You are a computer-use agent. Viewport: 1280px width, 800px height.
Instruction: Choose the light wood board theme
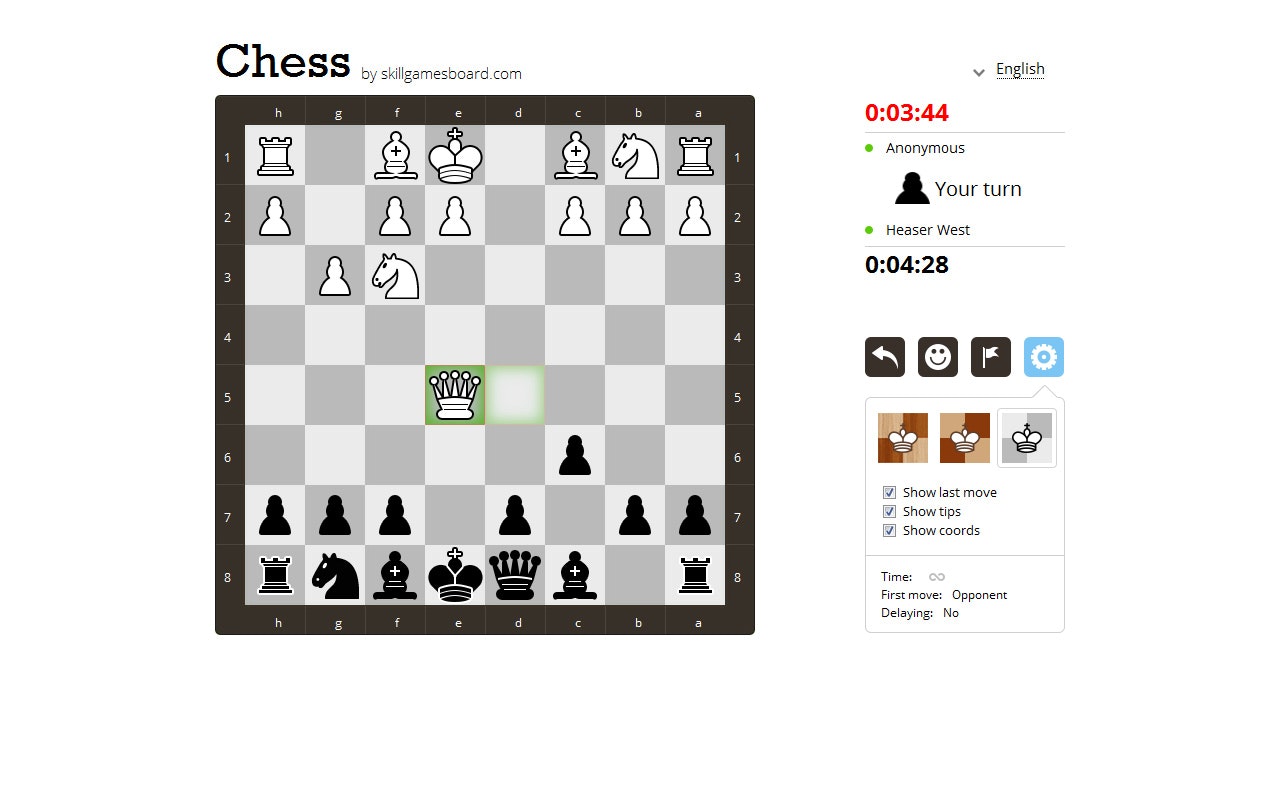[x=903, y=438]
